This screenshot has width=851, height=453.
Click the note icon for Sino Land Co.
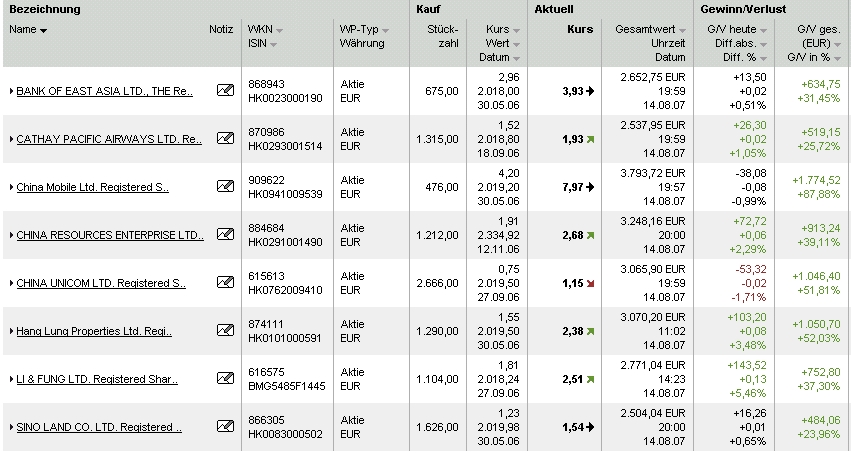point(225,427)
